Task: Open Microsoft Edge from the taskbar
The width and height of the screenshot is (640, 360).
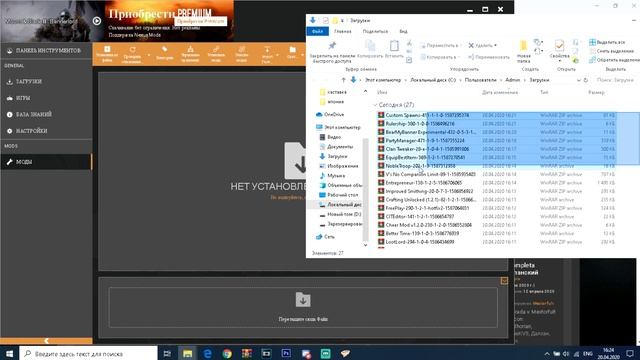Action: coord(207,353)
